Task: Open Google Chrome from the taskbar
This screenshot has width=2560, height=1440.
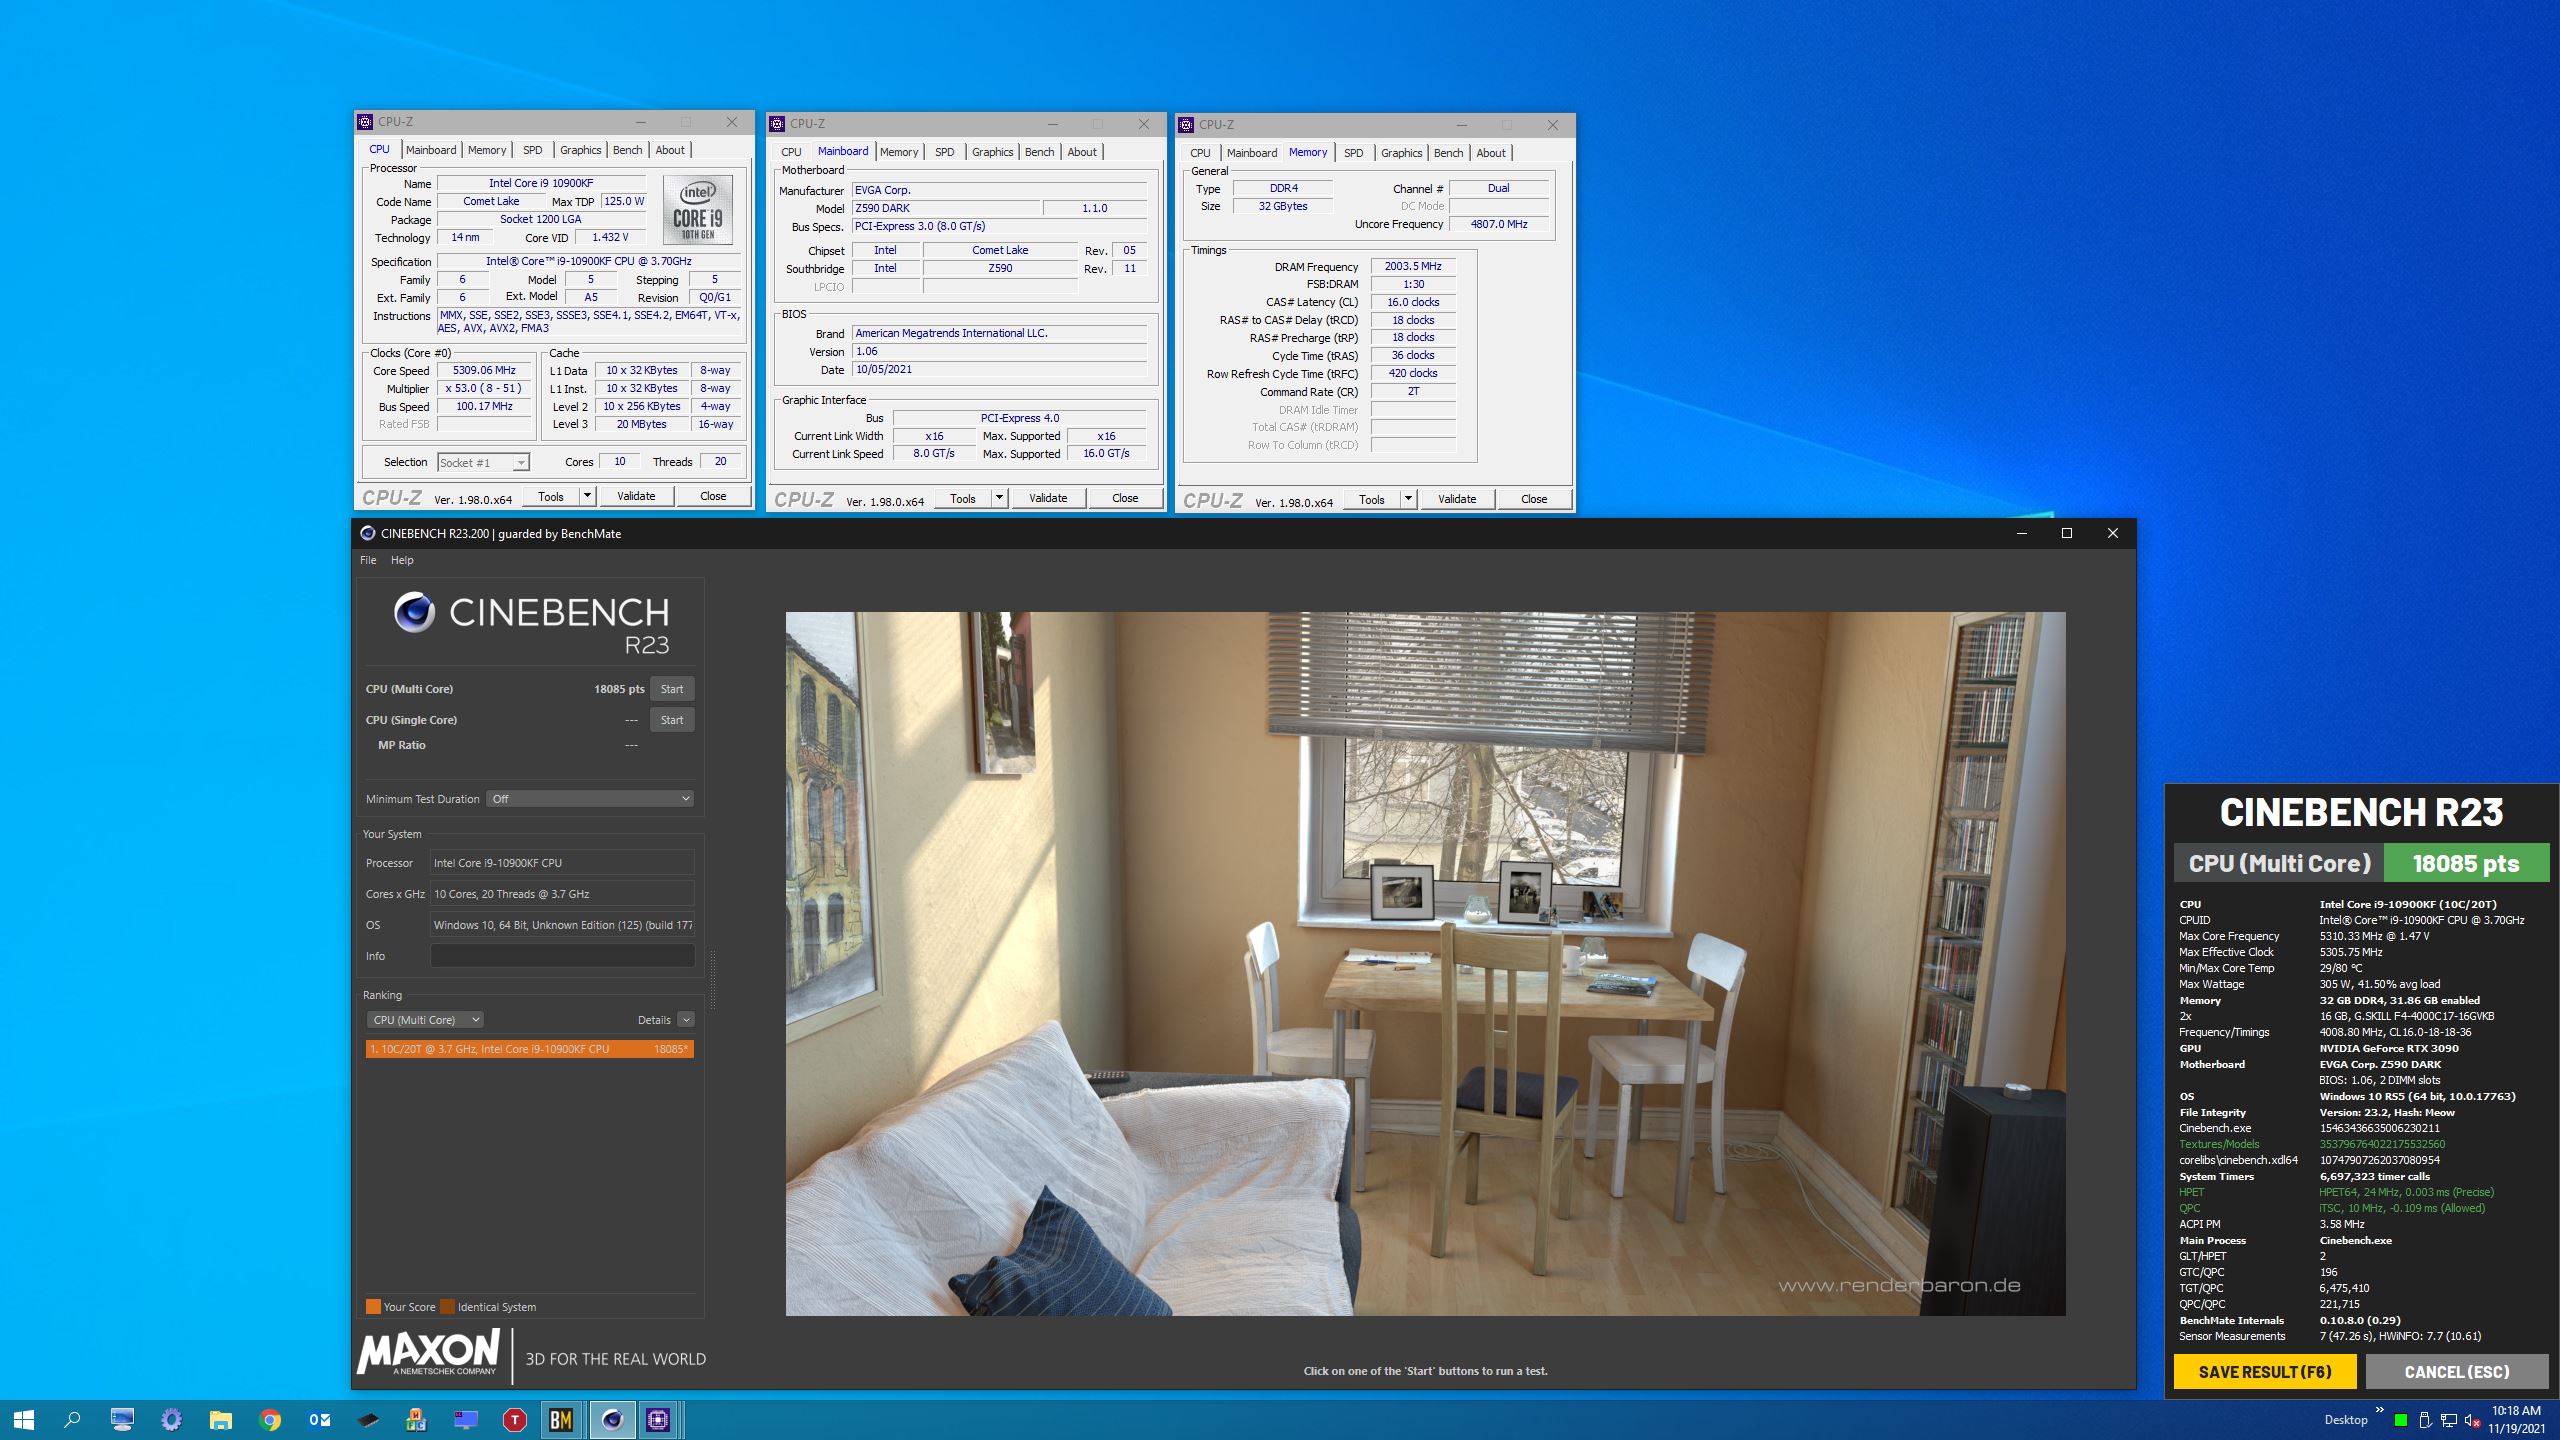Action: 270,1419
